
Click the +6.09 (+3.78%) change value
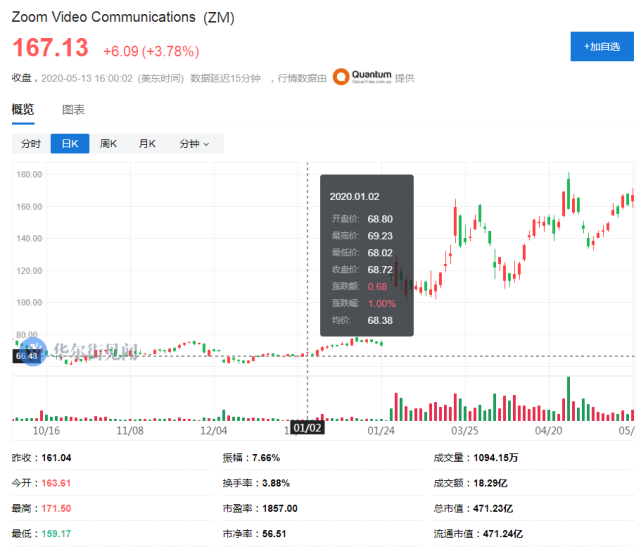(151, 52)
